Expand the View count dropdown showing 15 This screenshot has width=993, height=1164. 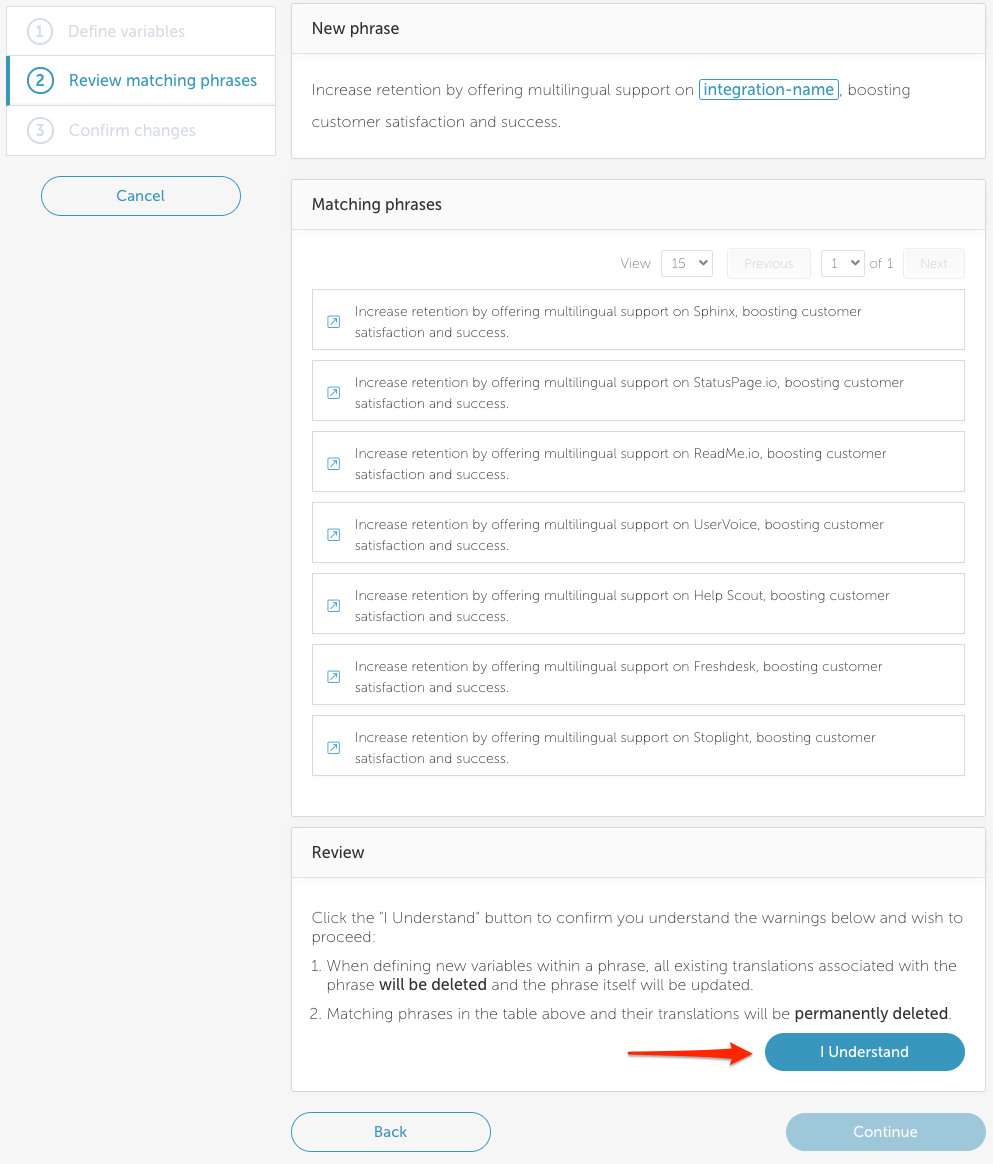(686, 264)
